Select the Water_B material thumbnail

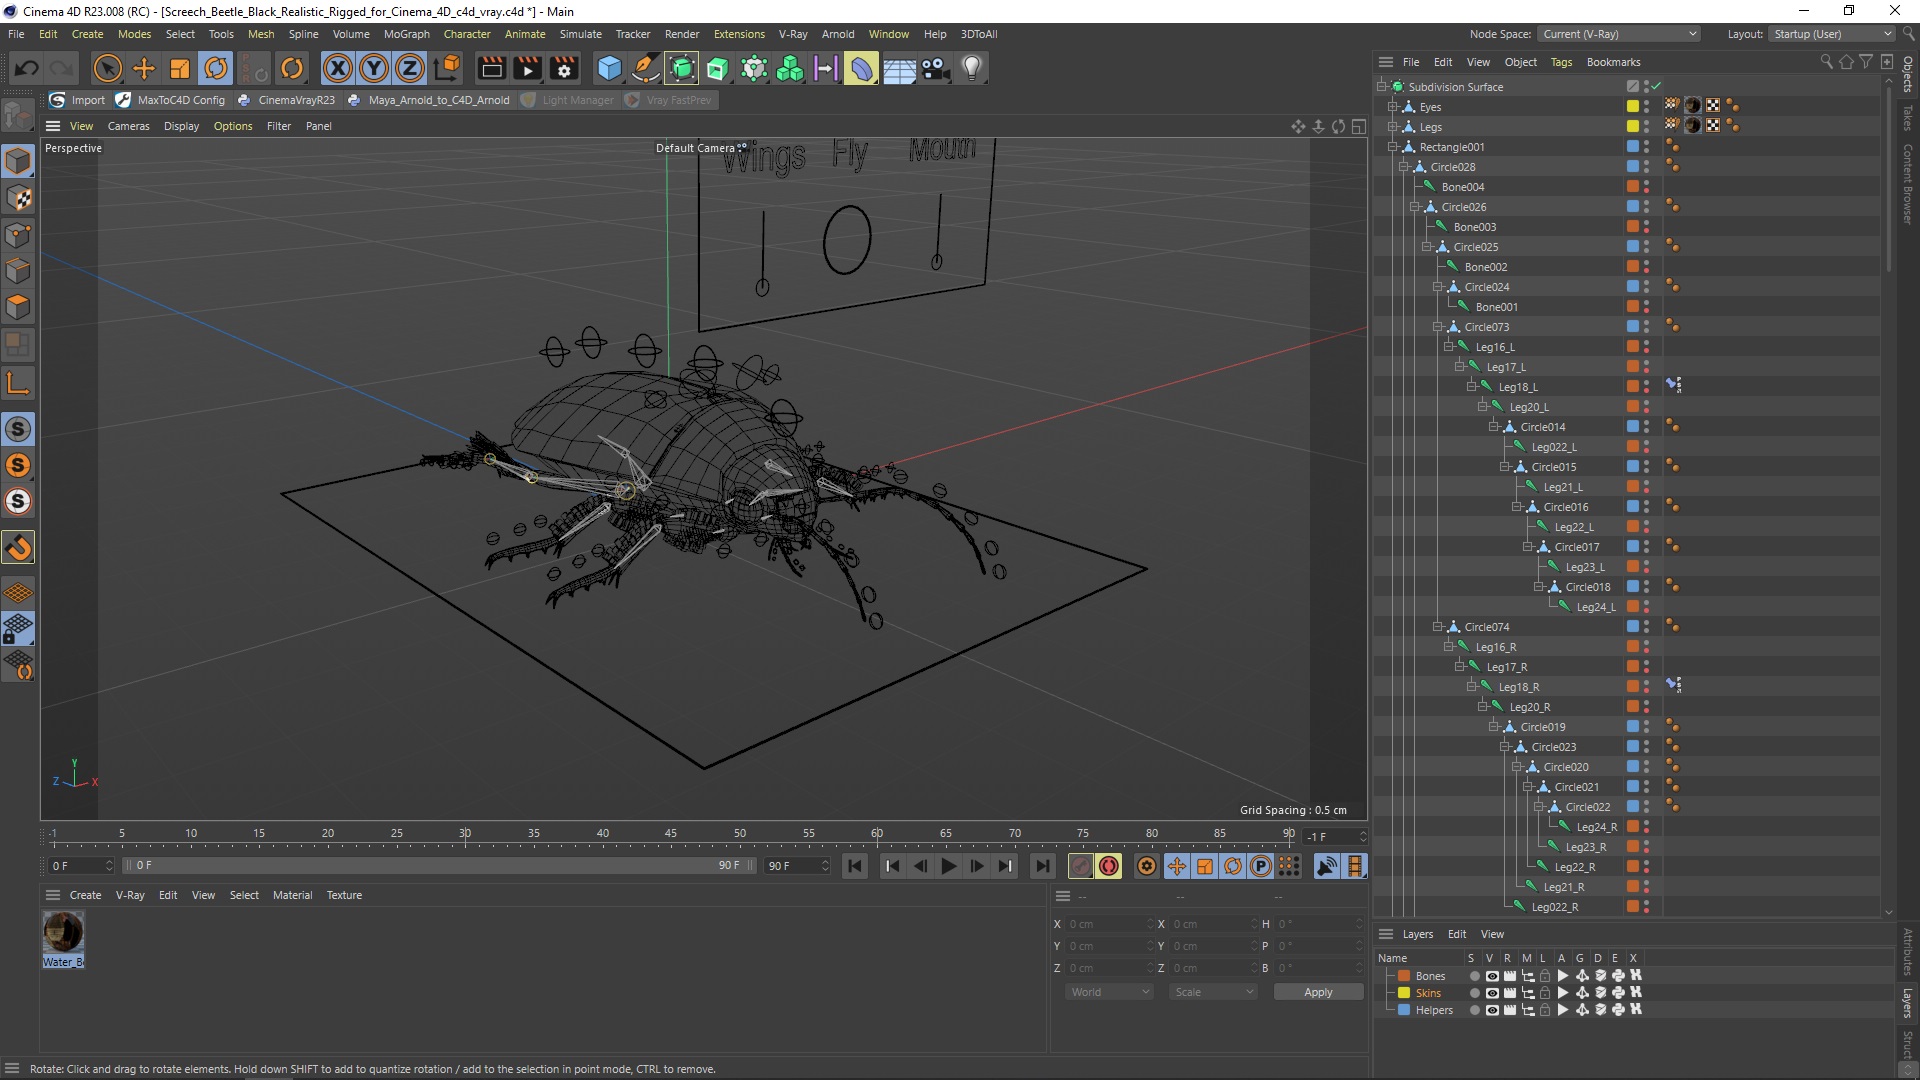(x=63, y=932)
